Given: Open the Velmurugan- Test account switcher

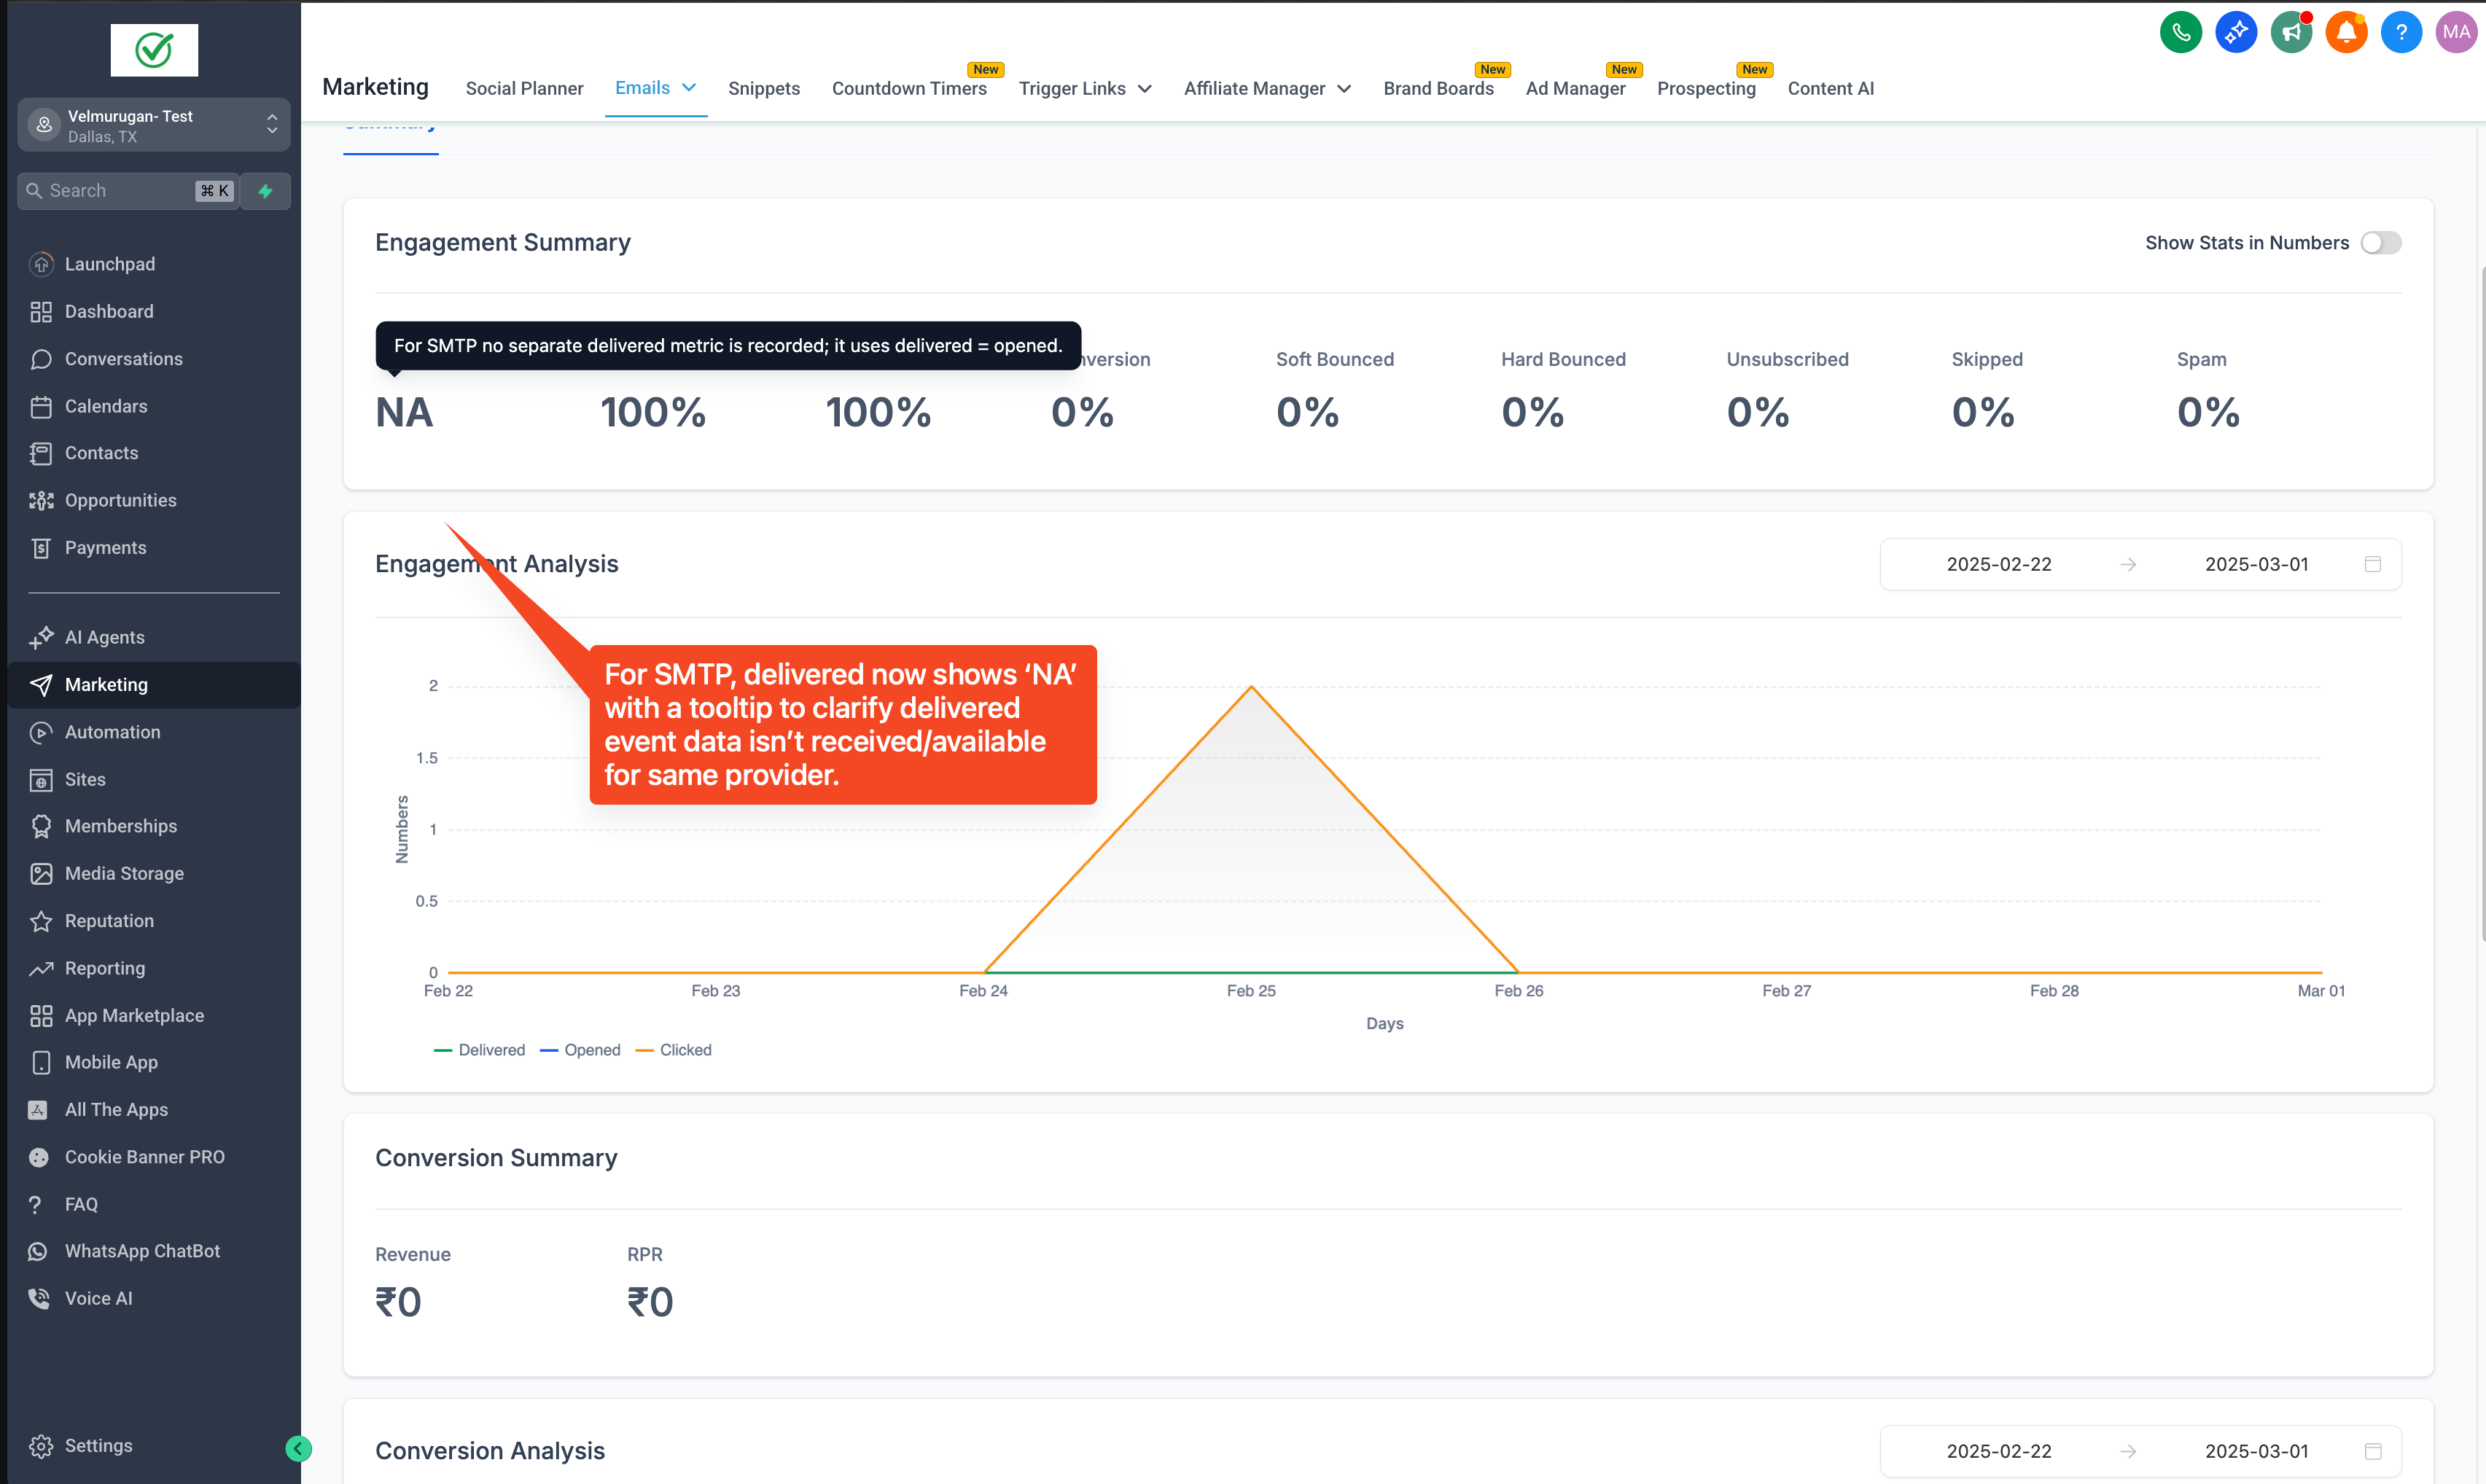Looking at the screenshot, I should click(154, 125).
